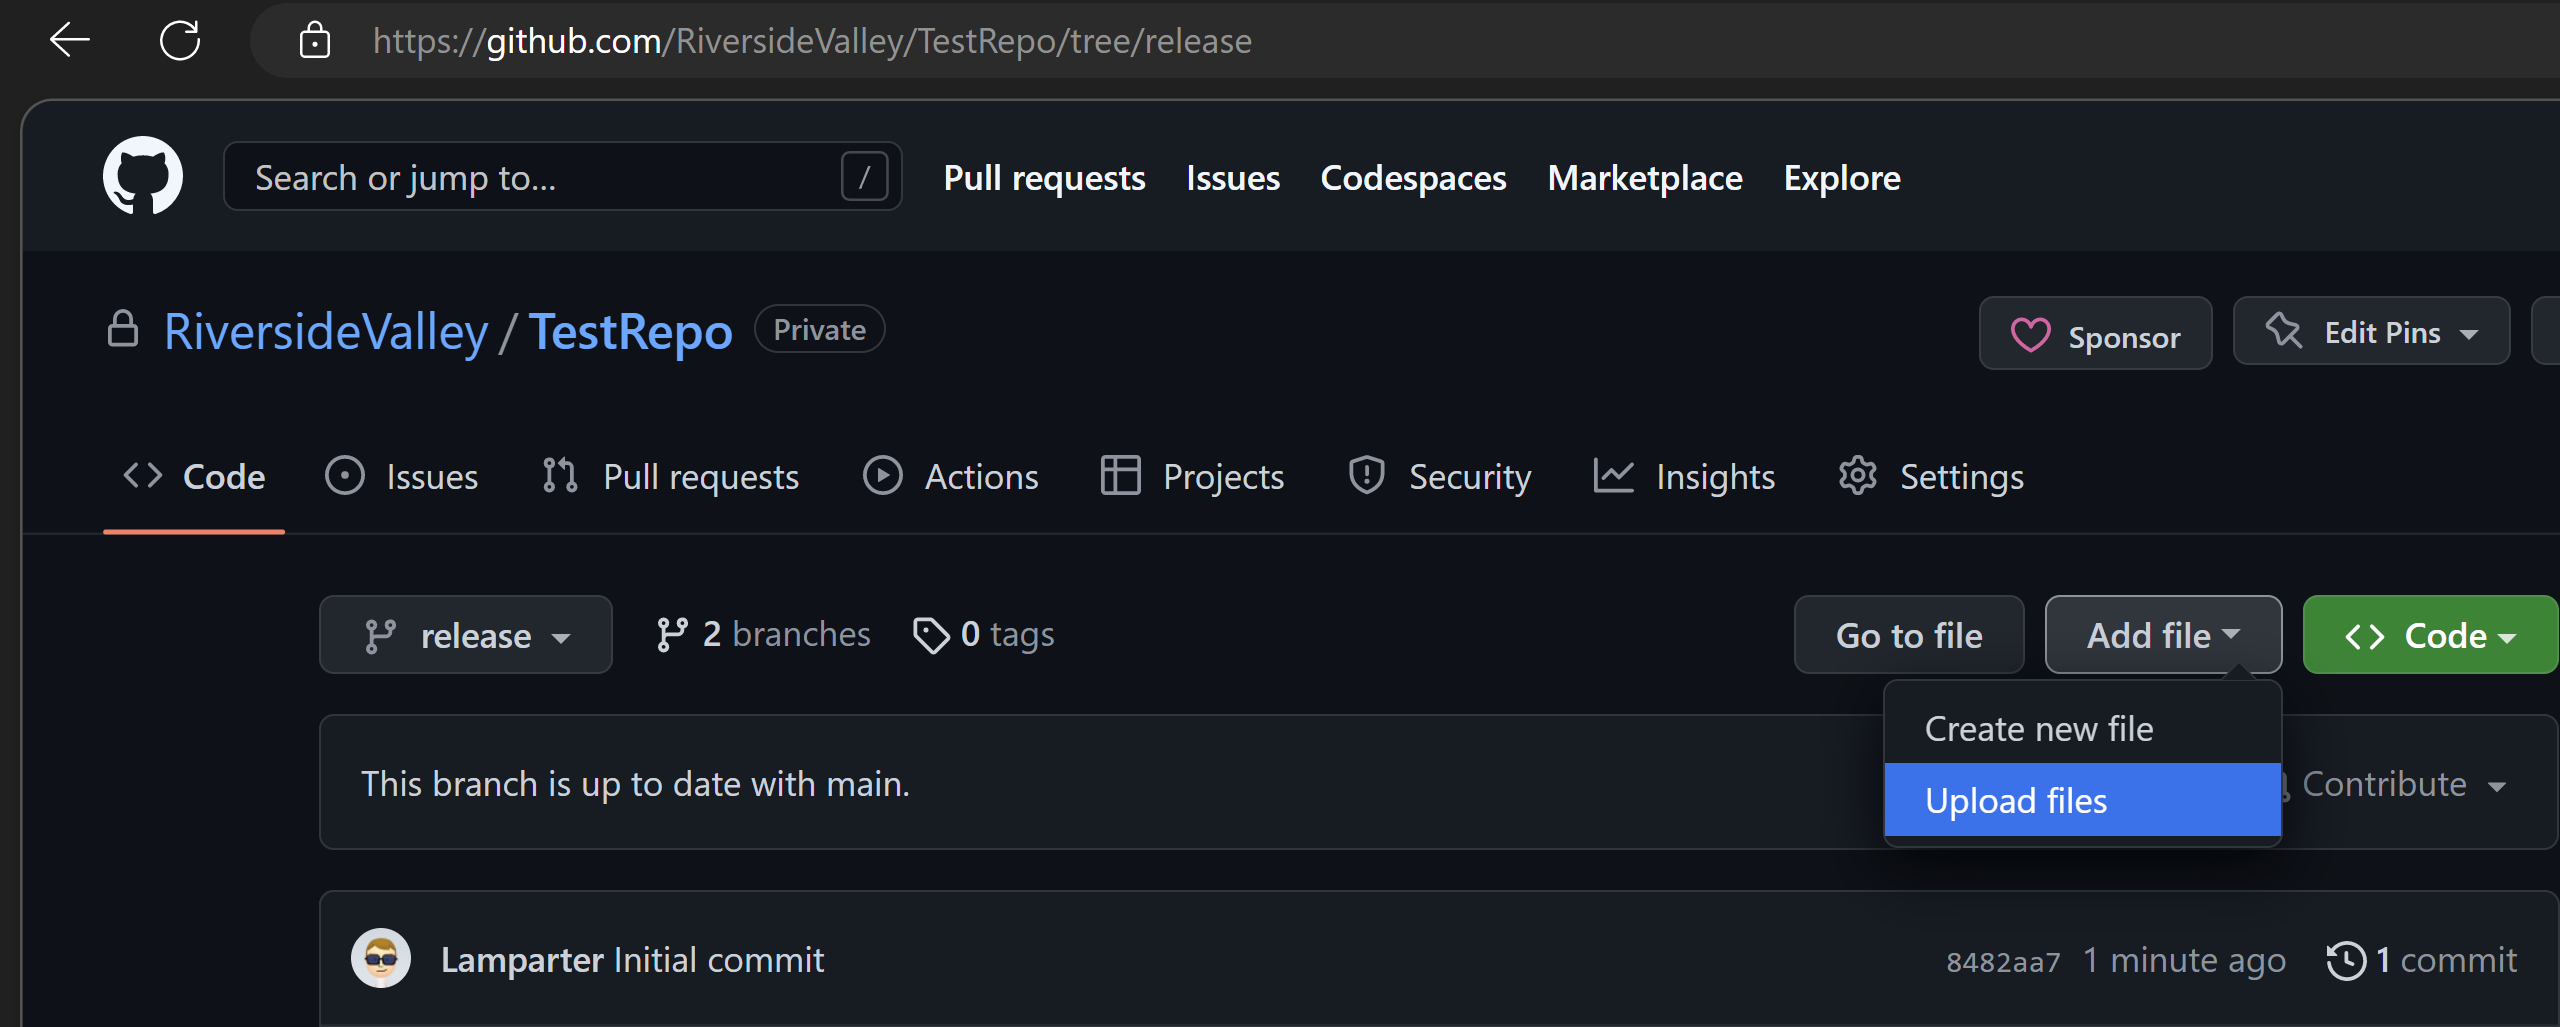Switch to the Pull requests repository tab
2560x1027 pixels.
point(670,476)
